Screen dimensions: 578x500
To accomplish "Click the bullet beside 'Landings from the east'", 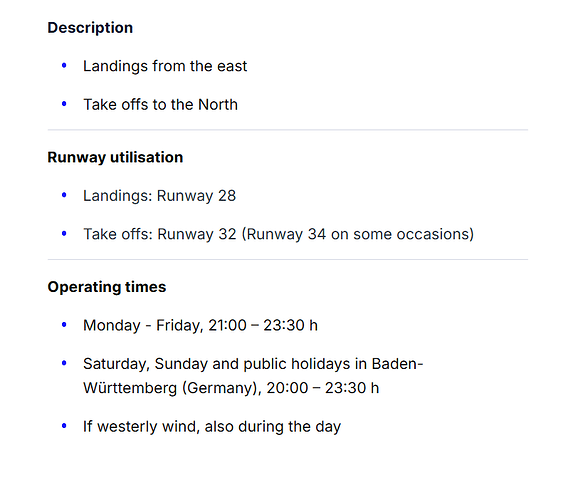I will point(64,66).
